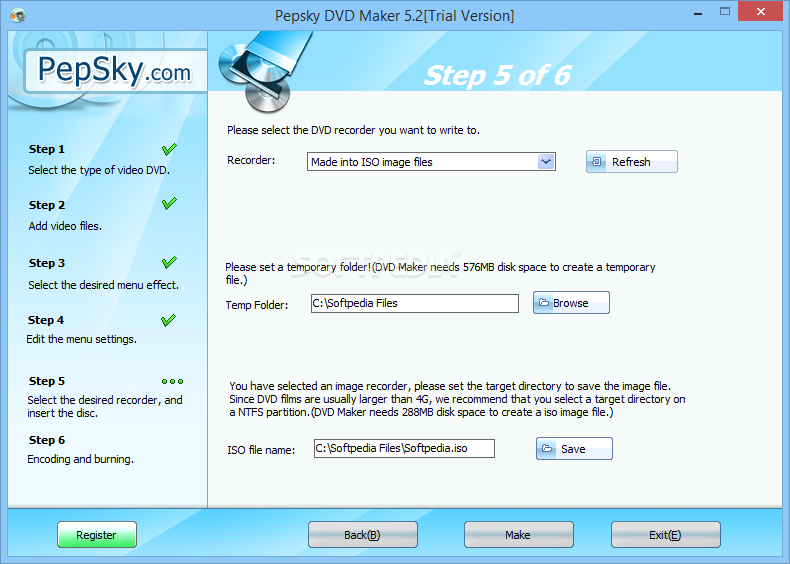Browse for a temp folder
790x564 pixels.
(x=571, y=303)
